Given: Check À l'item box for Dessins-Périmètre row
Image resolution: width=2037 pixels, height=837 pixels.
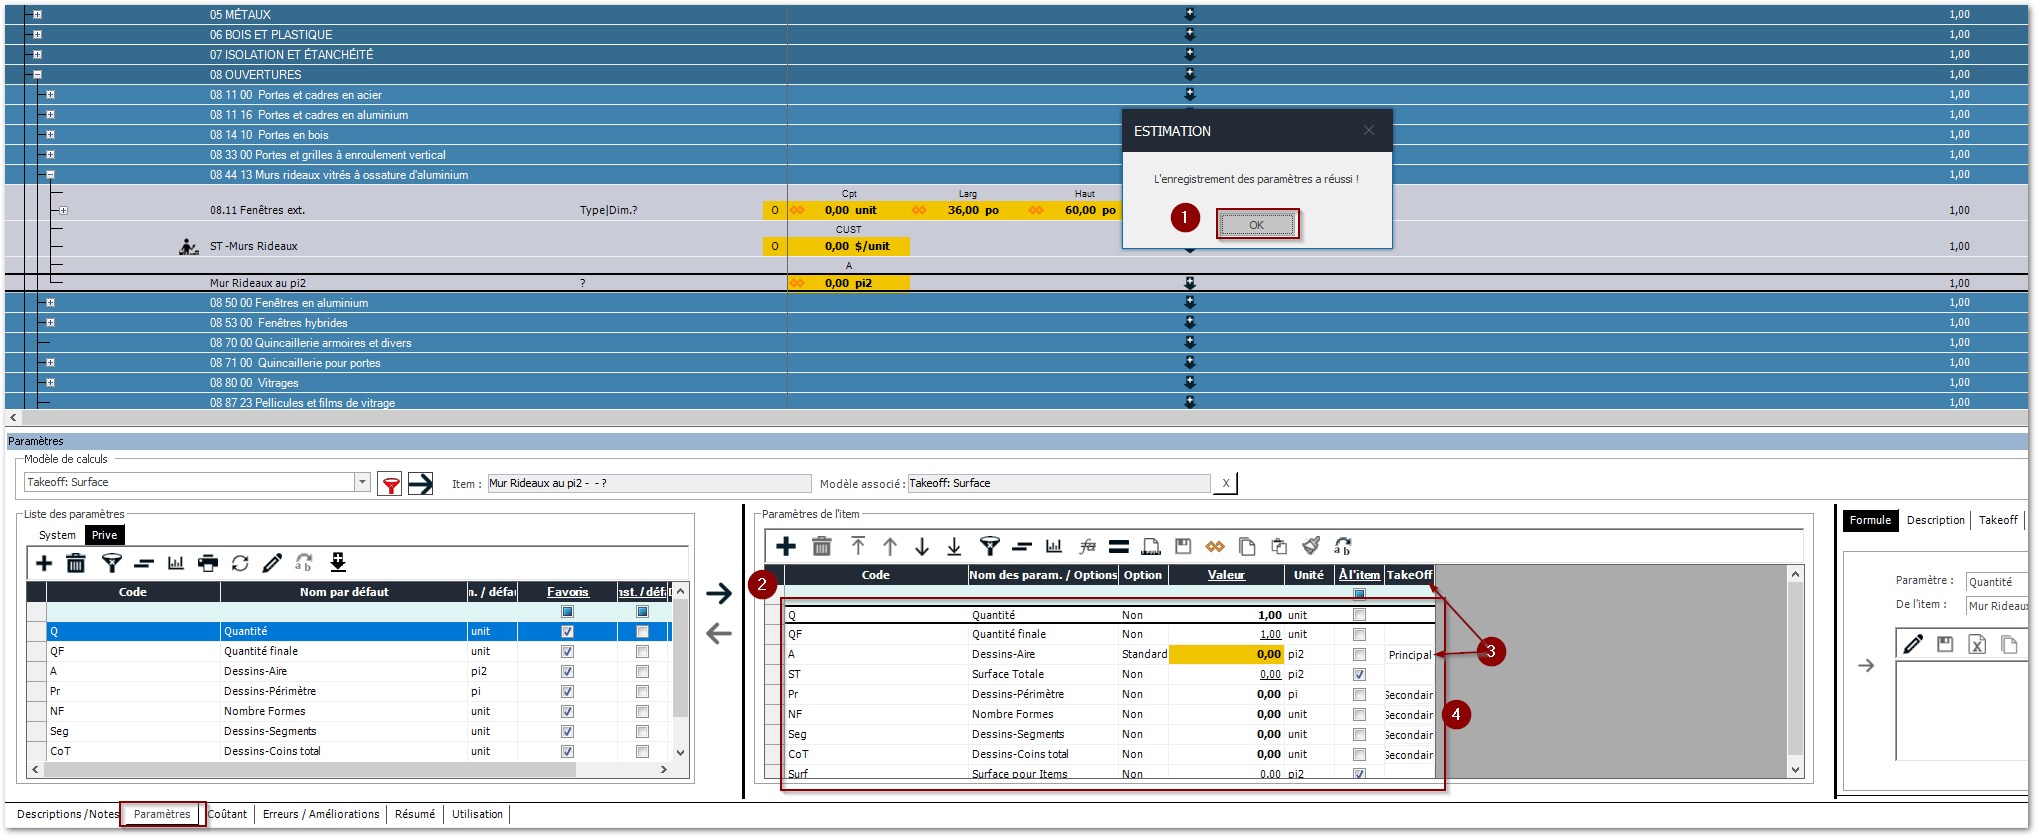Looking at the screenshot, I should [1359, 695].
